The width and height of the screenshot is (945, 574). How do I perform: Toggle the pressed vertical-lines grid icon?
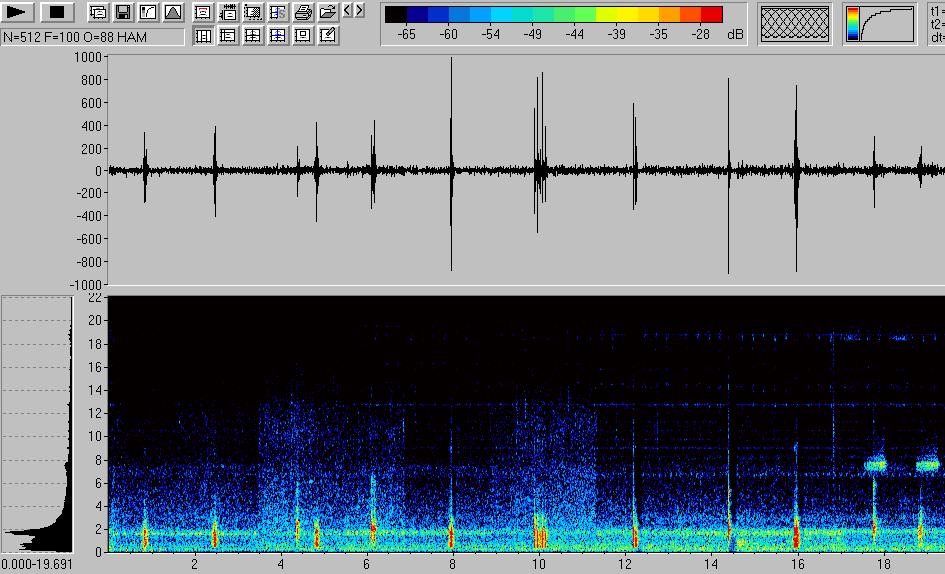[x=203, y=35]
